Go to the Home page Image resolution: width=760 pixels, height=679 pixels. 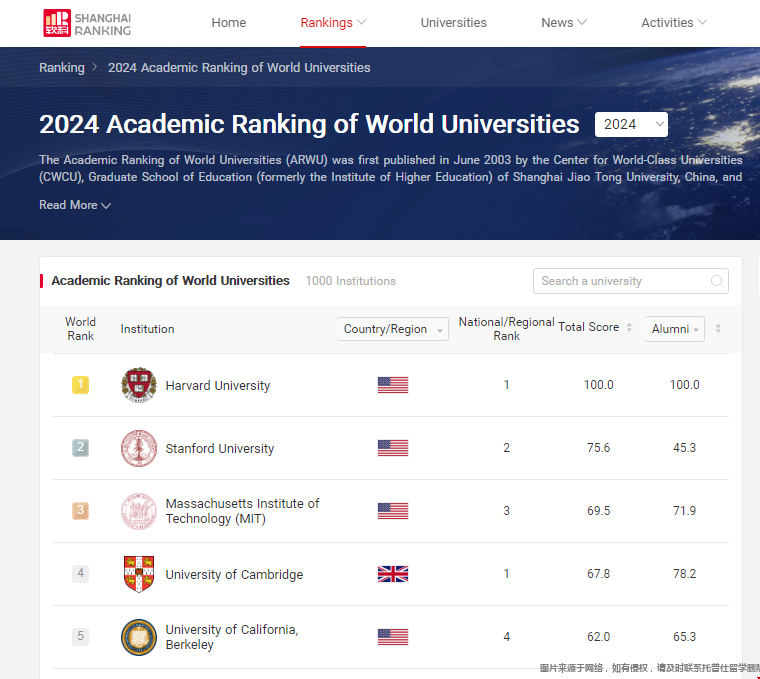pos(229,23)
